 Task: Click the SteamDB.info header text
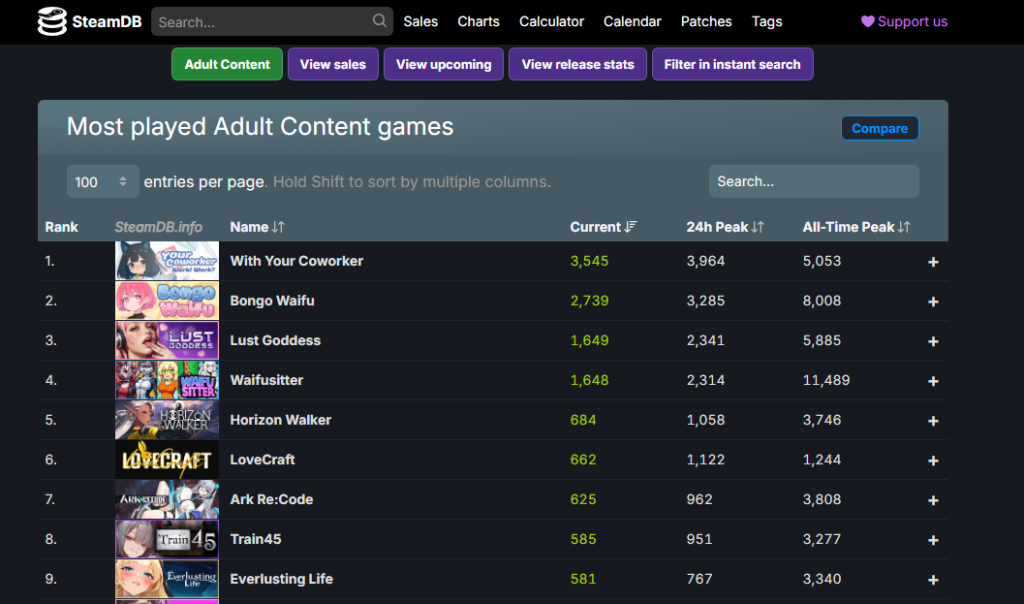tap(159, 227)
